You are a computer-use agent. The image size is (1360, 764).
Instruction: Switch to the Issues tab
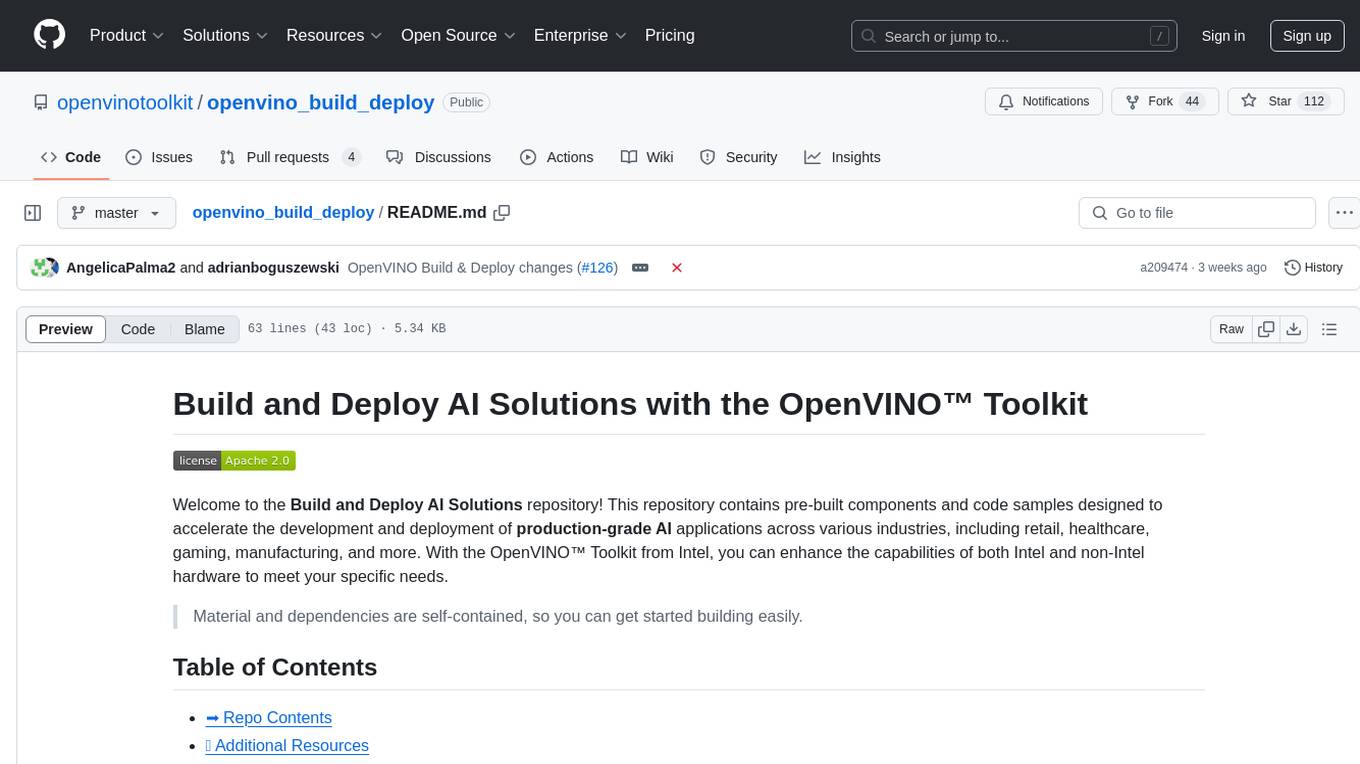159,157
